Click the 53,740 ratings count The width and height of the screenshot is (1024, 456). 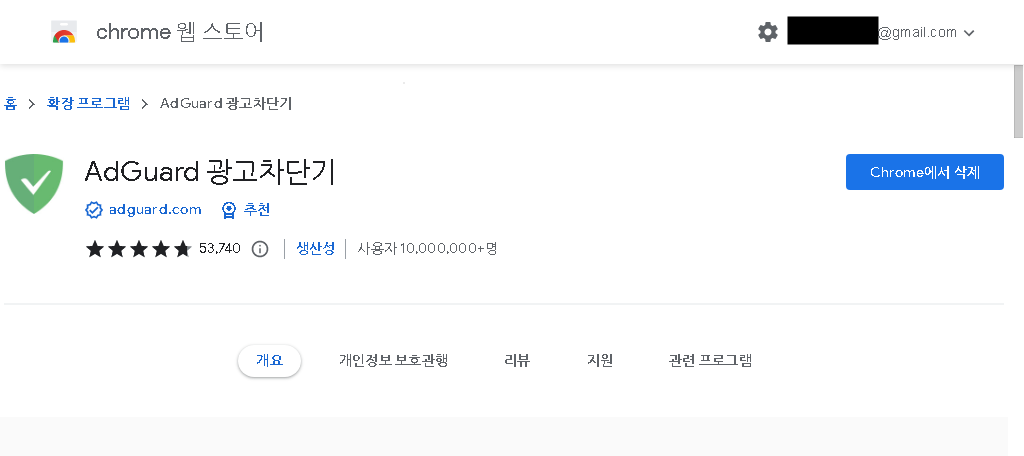coord(220,249)
